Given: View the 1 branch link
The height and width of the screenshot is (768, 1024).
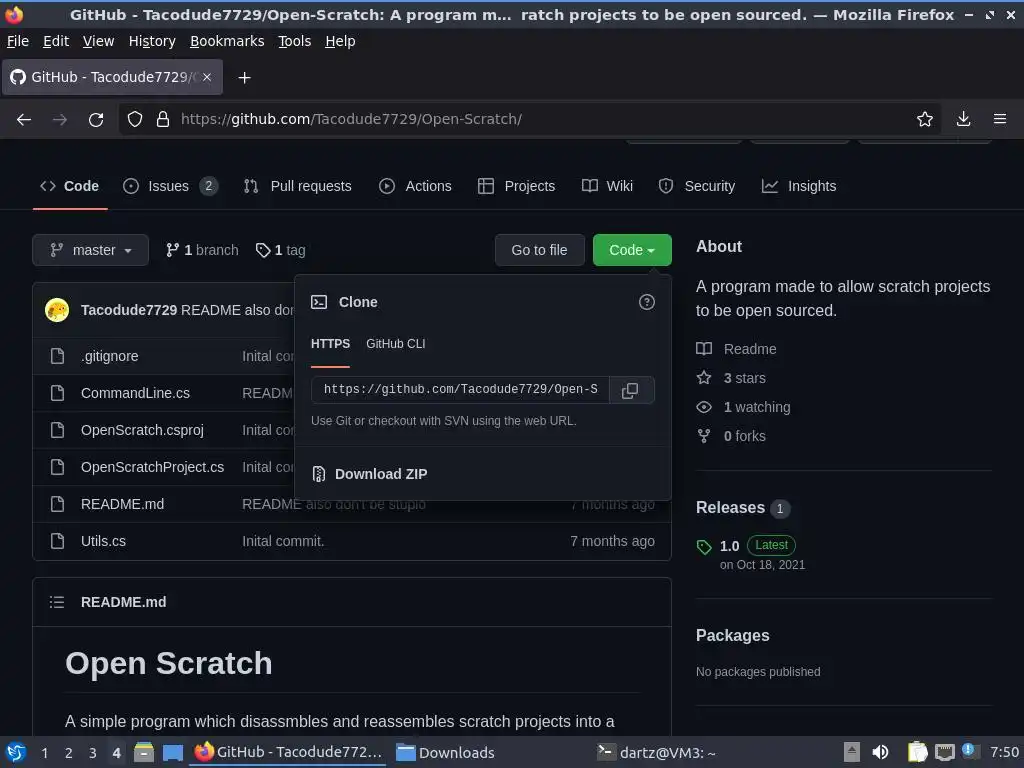Looking at the screenshot, I should click(x=202, y=251).
